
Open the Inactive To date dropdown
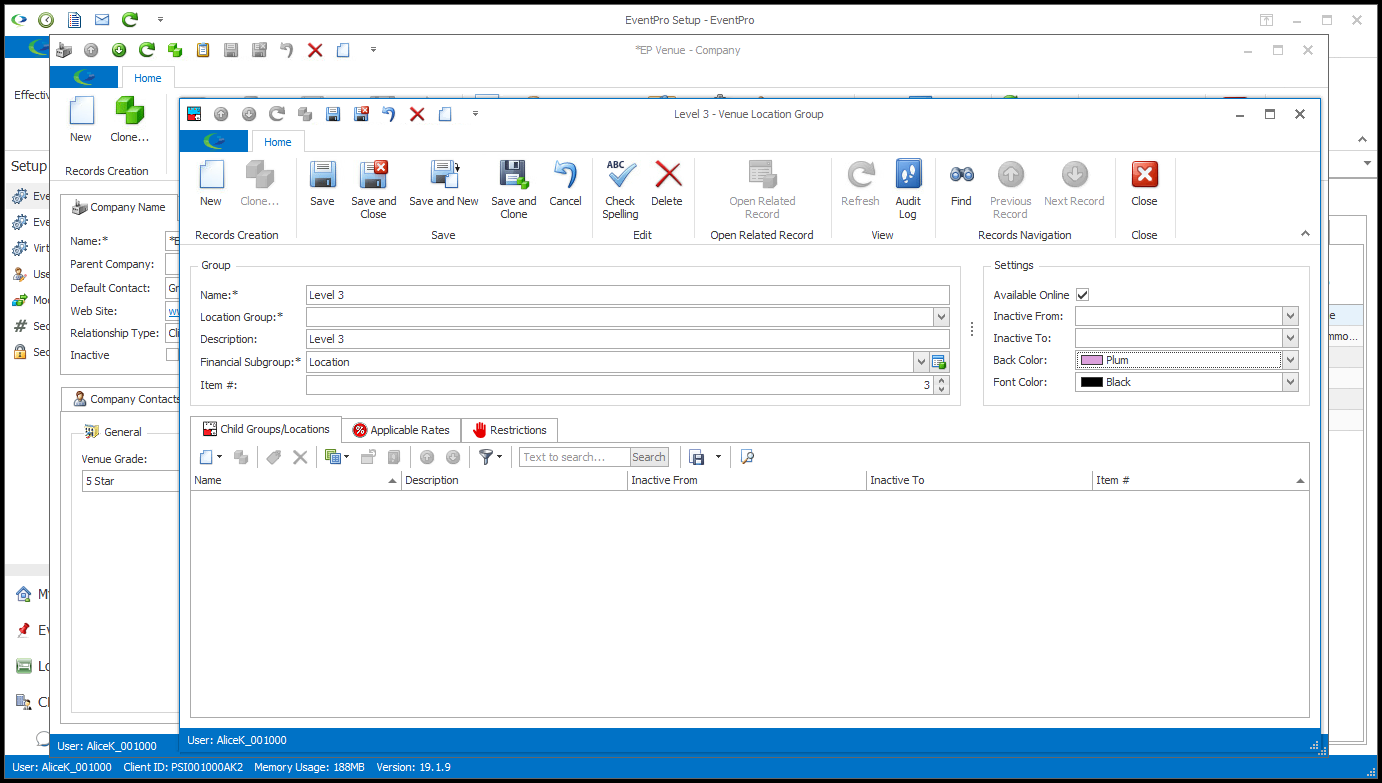1290,338
